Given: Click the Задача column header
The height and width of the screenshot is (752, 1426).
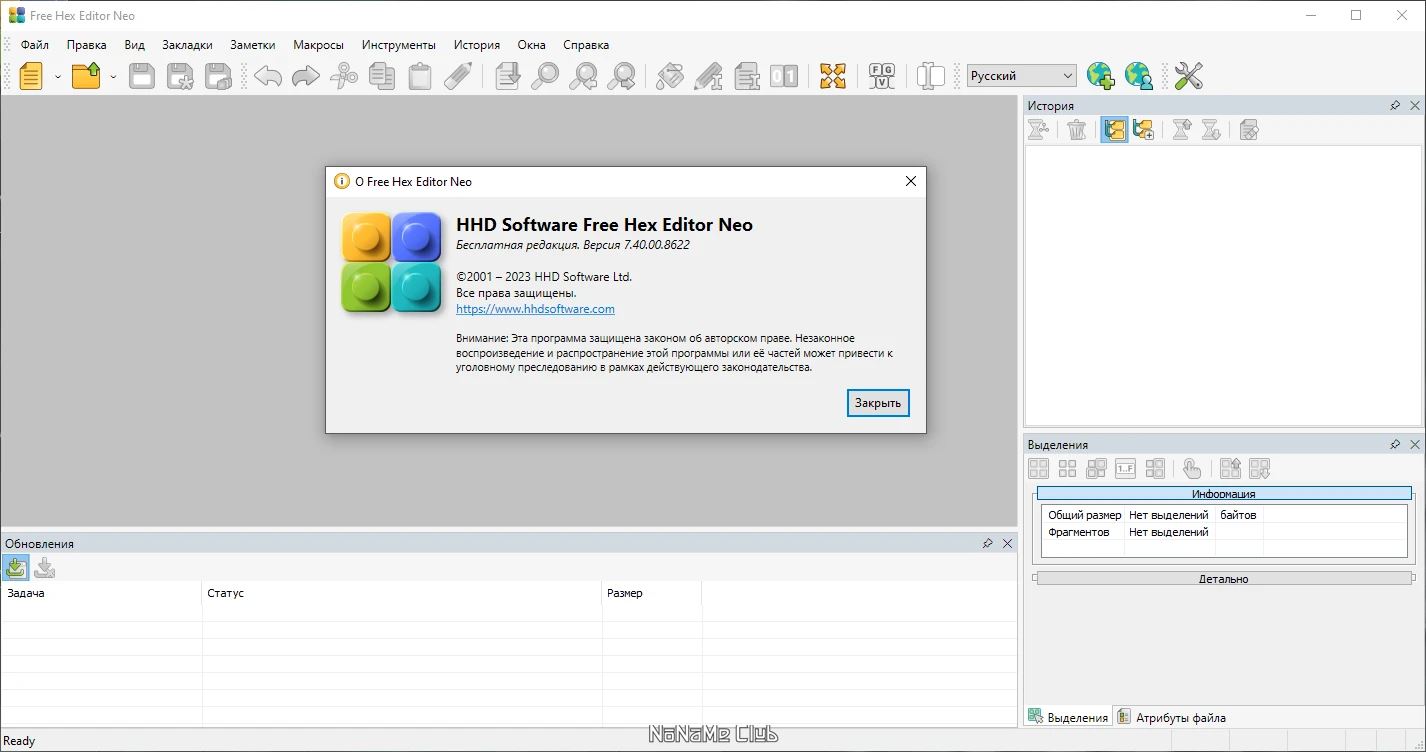Looking at the screenshot, I should tap(101, 593).
